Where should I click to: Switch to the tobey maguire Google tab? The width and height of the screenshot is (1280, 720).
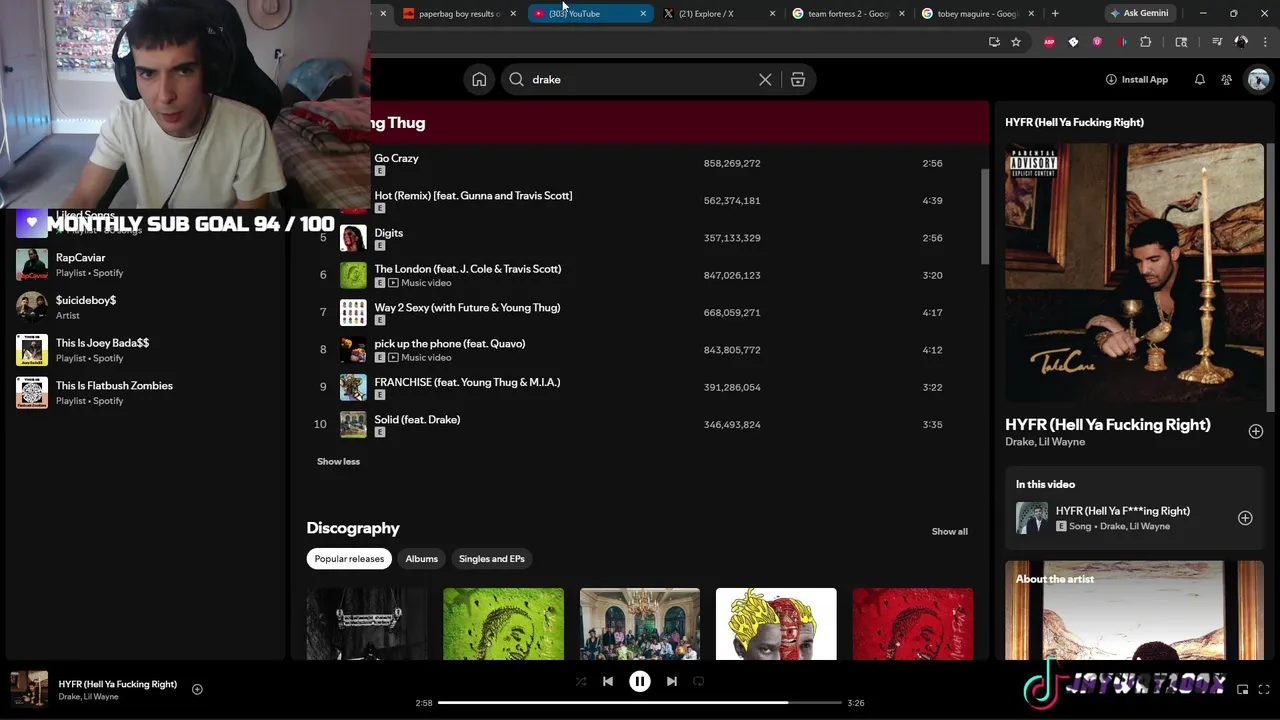click(x=978, y=14)
